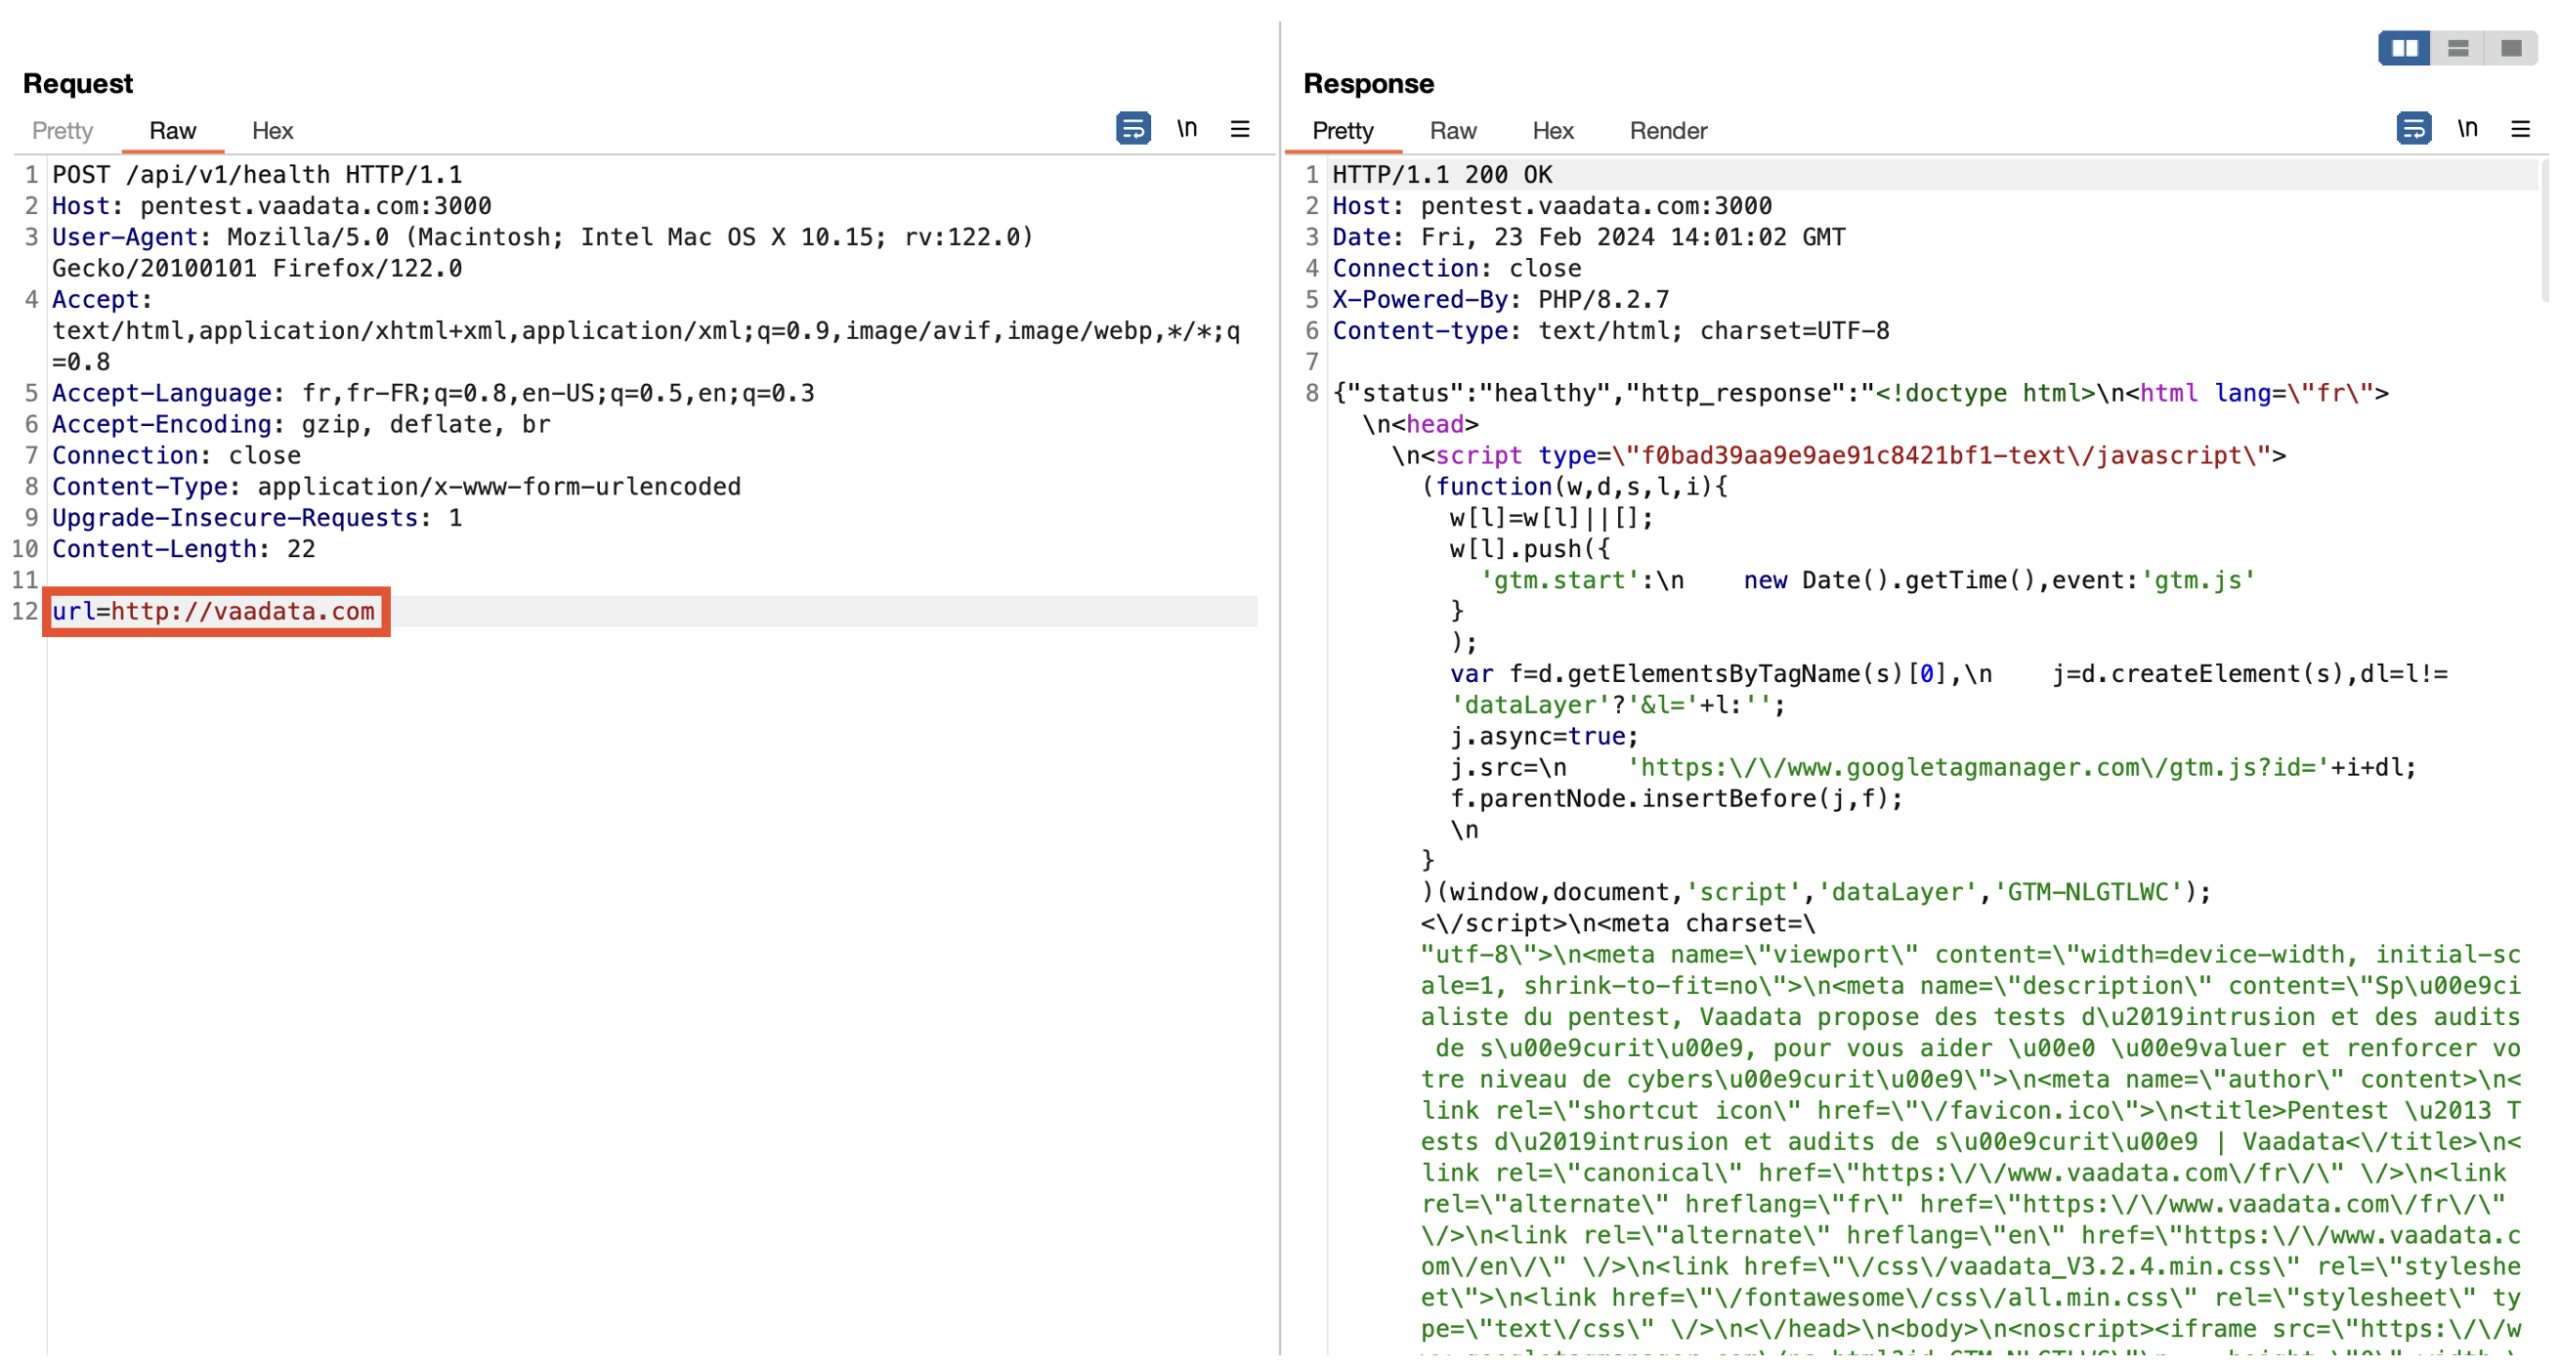This screenshot has height=1368, width=2560.
Task: Show non-printable \n characters in Response
Action: [x=2466, y=129]
